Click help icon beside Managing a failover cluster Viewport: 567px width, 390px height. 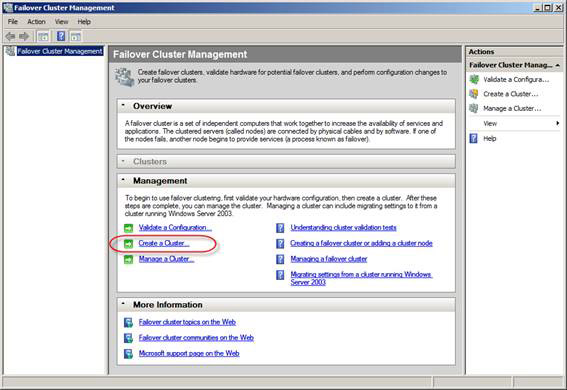pyautogui.click(x=280, y=259)
